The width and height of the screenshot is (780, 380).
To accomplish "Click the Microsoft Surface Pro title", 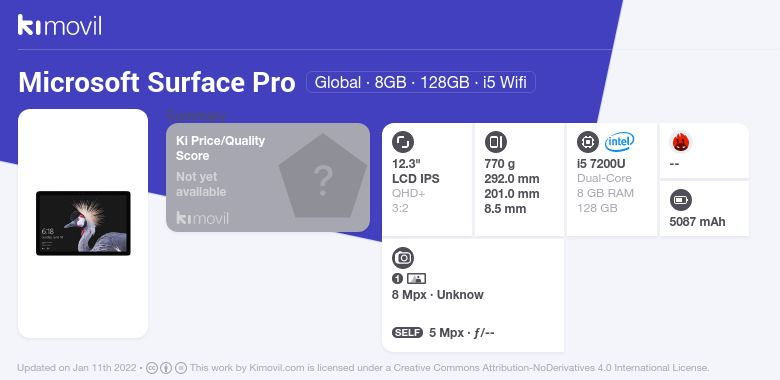I will [x=157, y=83].
